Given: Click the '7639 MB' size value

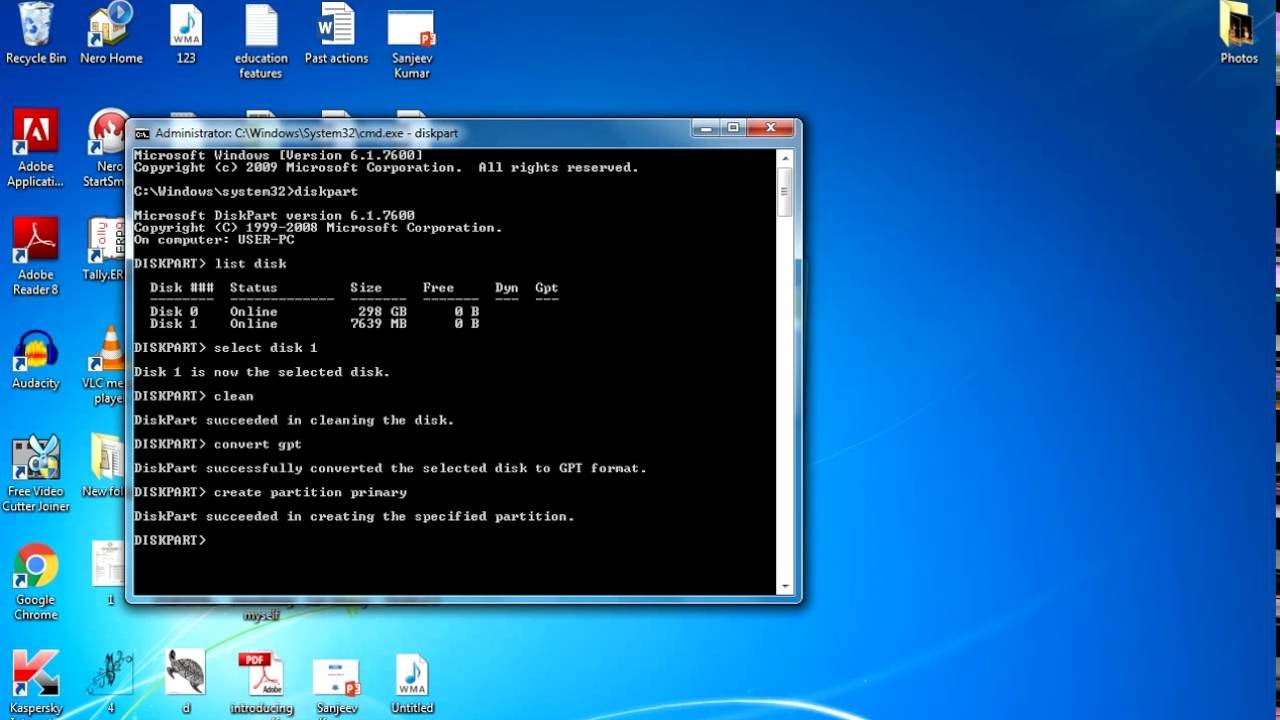Looking at the screenshot, I should point(378,324).
